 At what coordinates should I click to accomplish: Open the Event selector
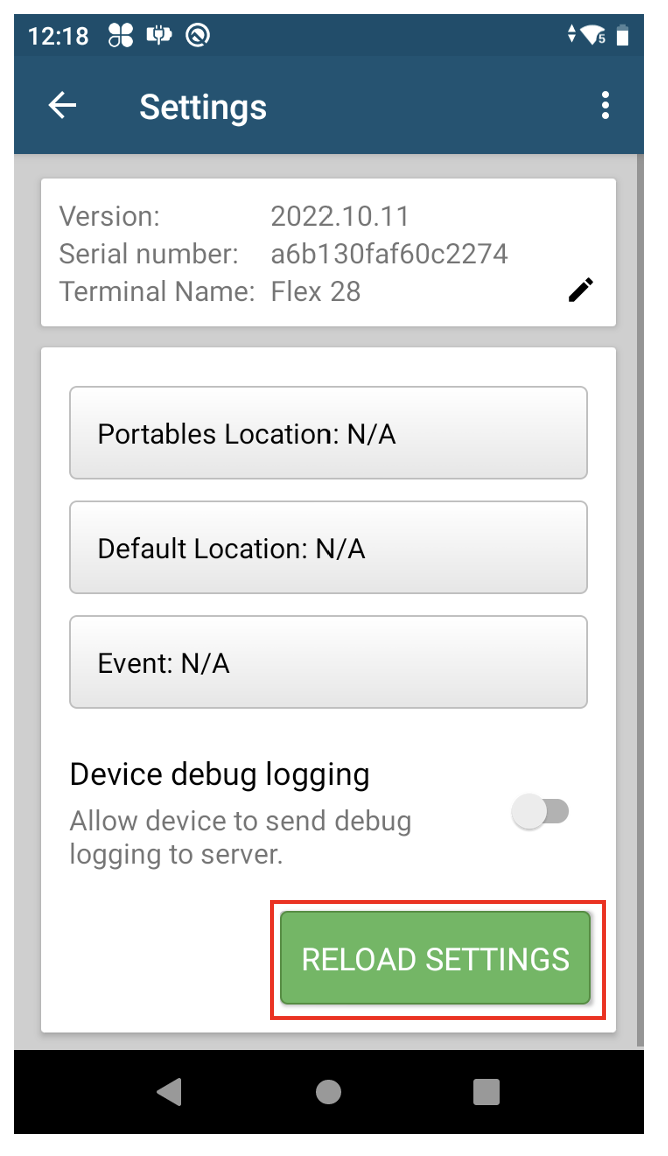tap(328, 662)
